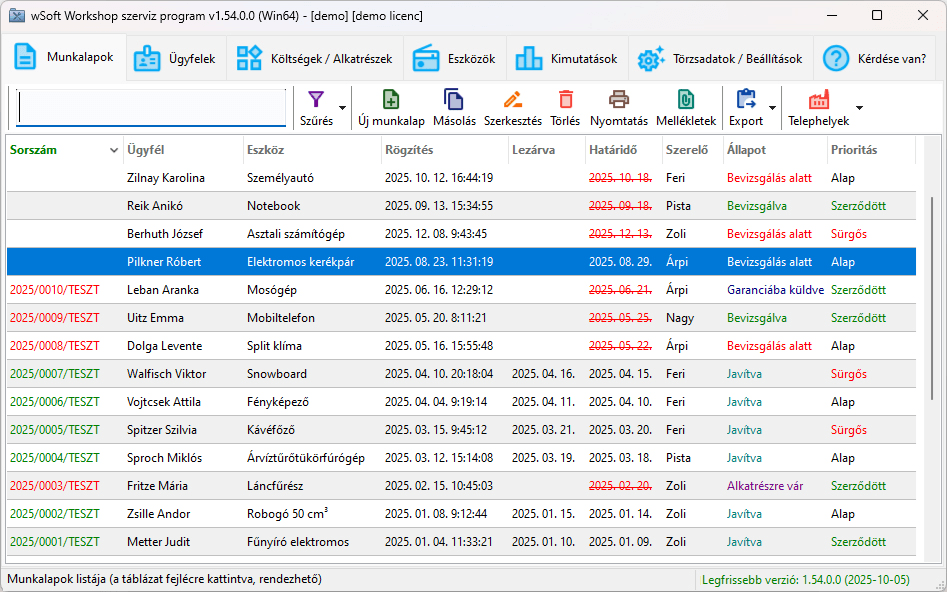Screen dimensions: 947x592
Task: Click the Telephelyek factory icon
Action: (819, 100)
